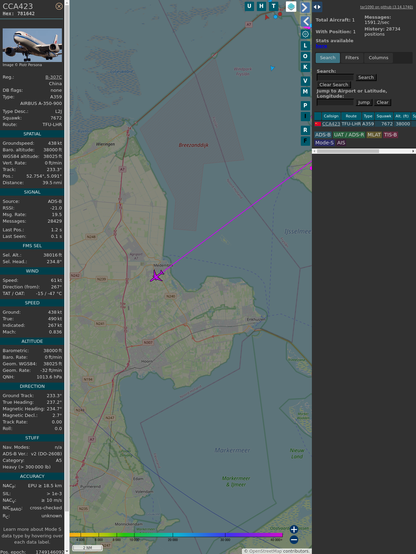
Task: Click the R map button
Action: (305, 130)
